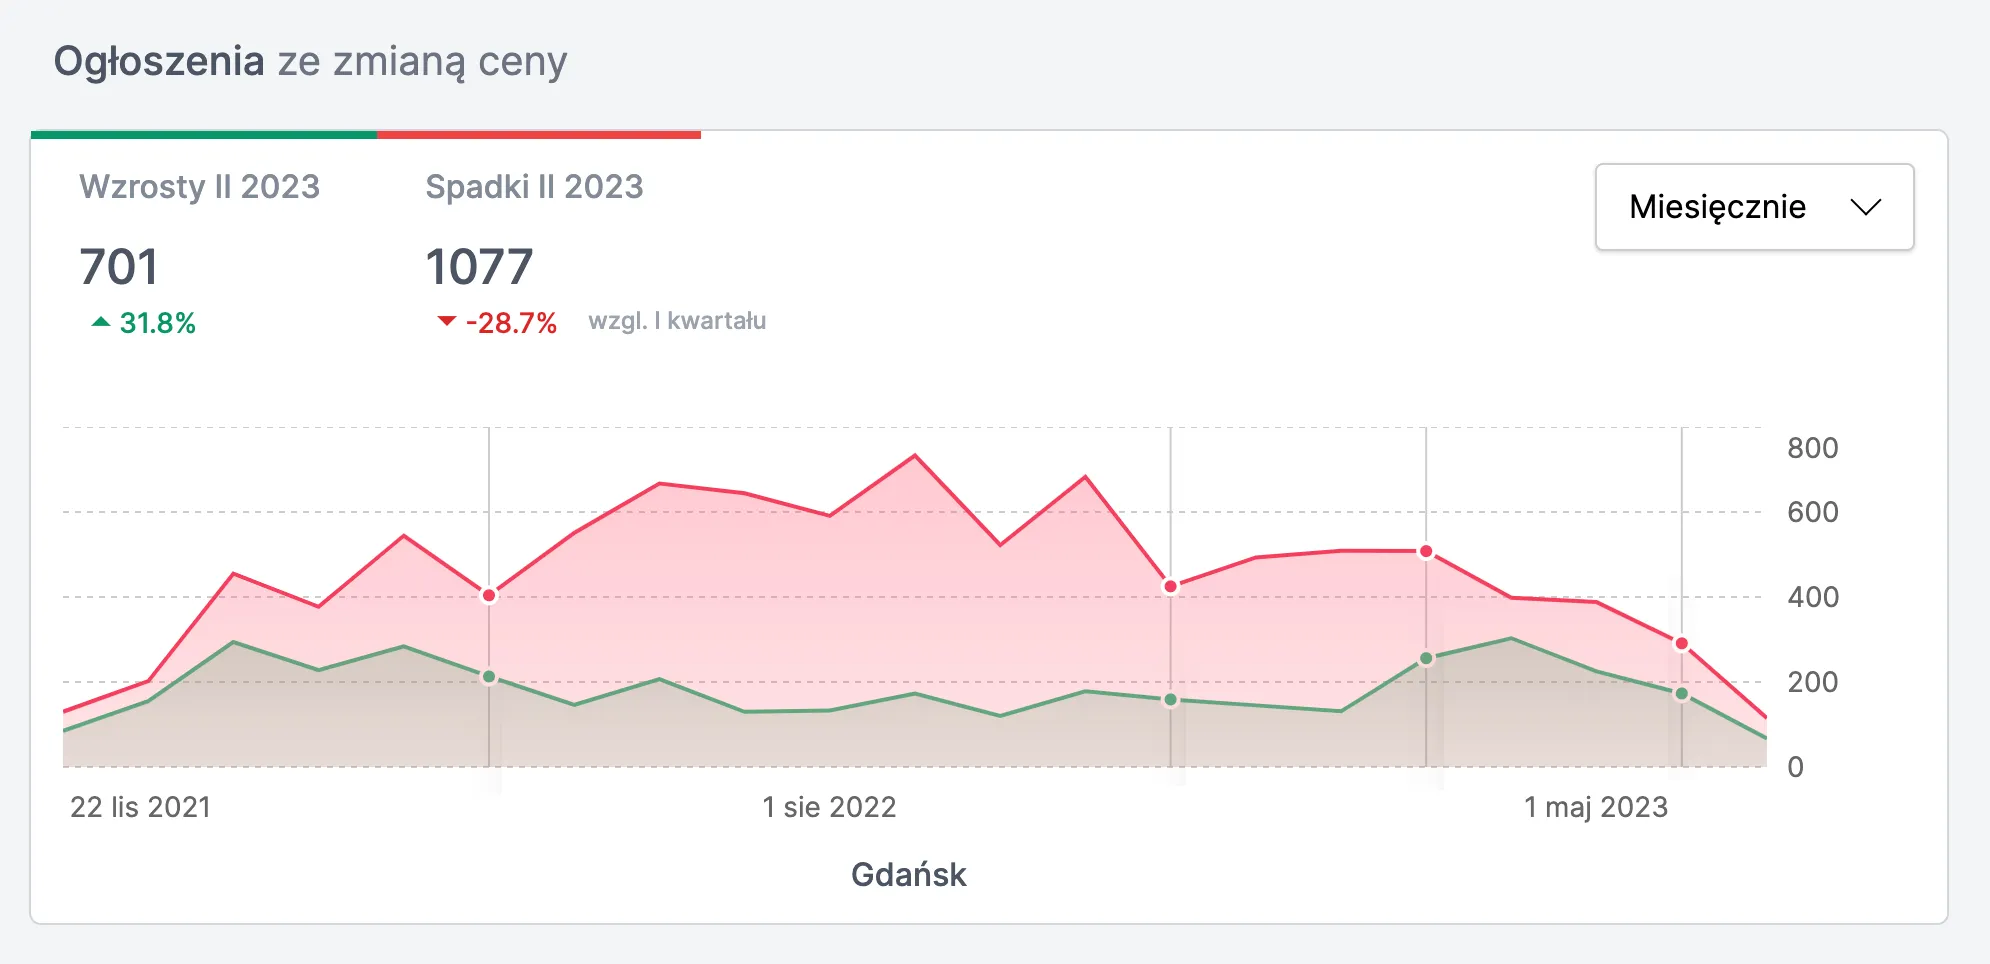Click the chevron arrow beside Miesięcznie
Image resolution: width=1990 pixels, height=964 pixels.
click(1865, 207)
